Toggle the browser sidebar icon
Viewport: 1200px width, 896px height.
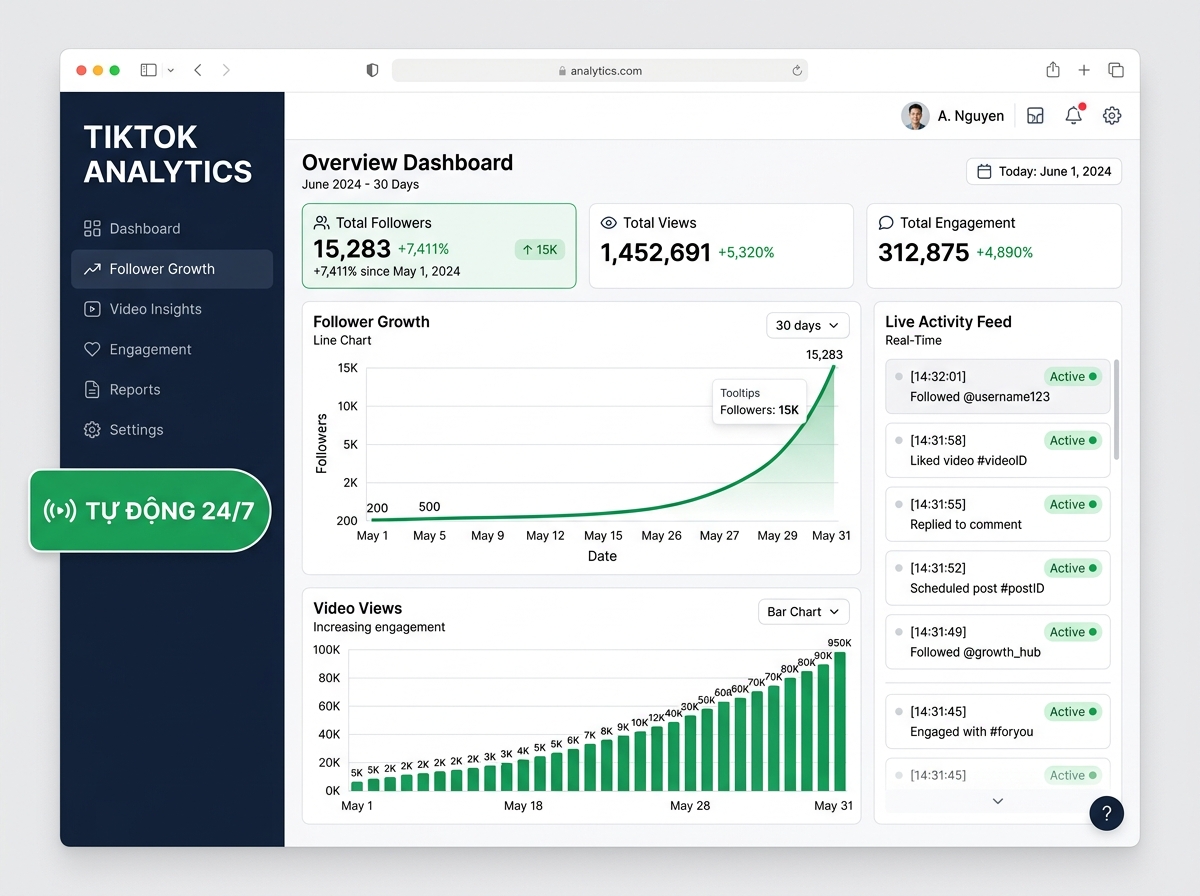148,70
